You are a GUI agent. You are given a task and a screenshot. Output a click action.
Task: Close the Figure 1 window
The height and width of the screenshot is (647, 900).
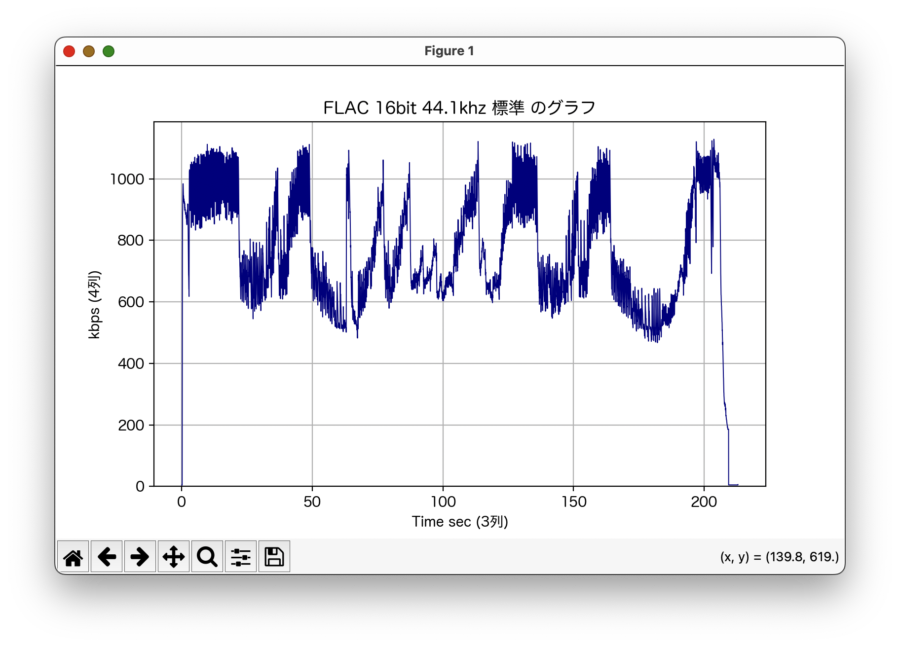tap(69, 51)
